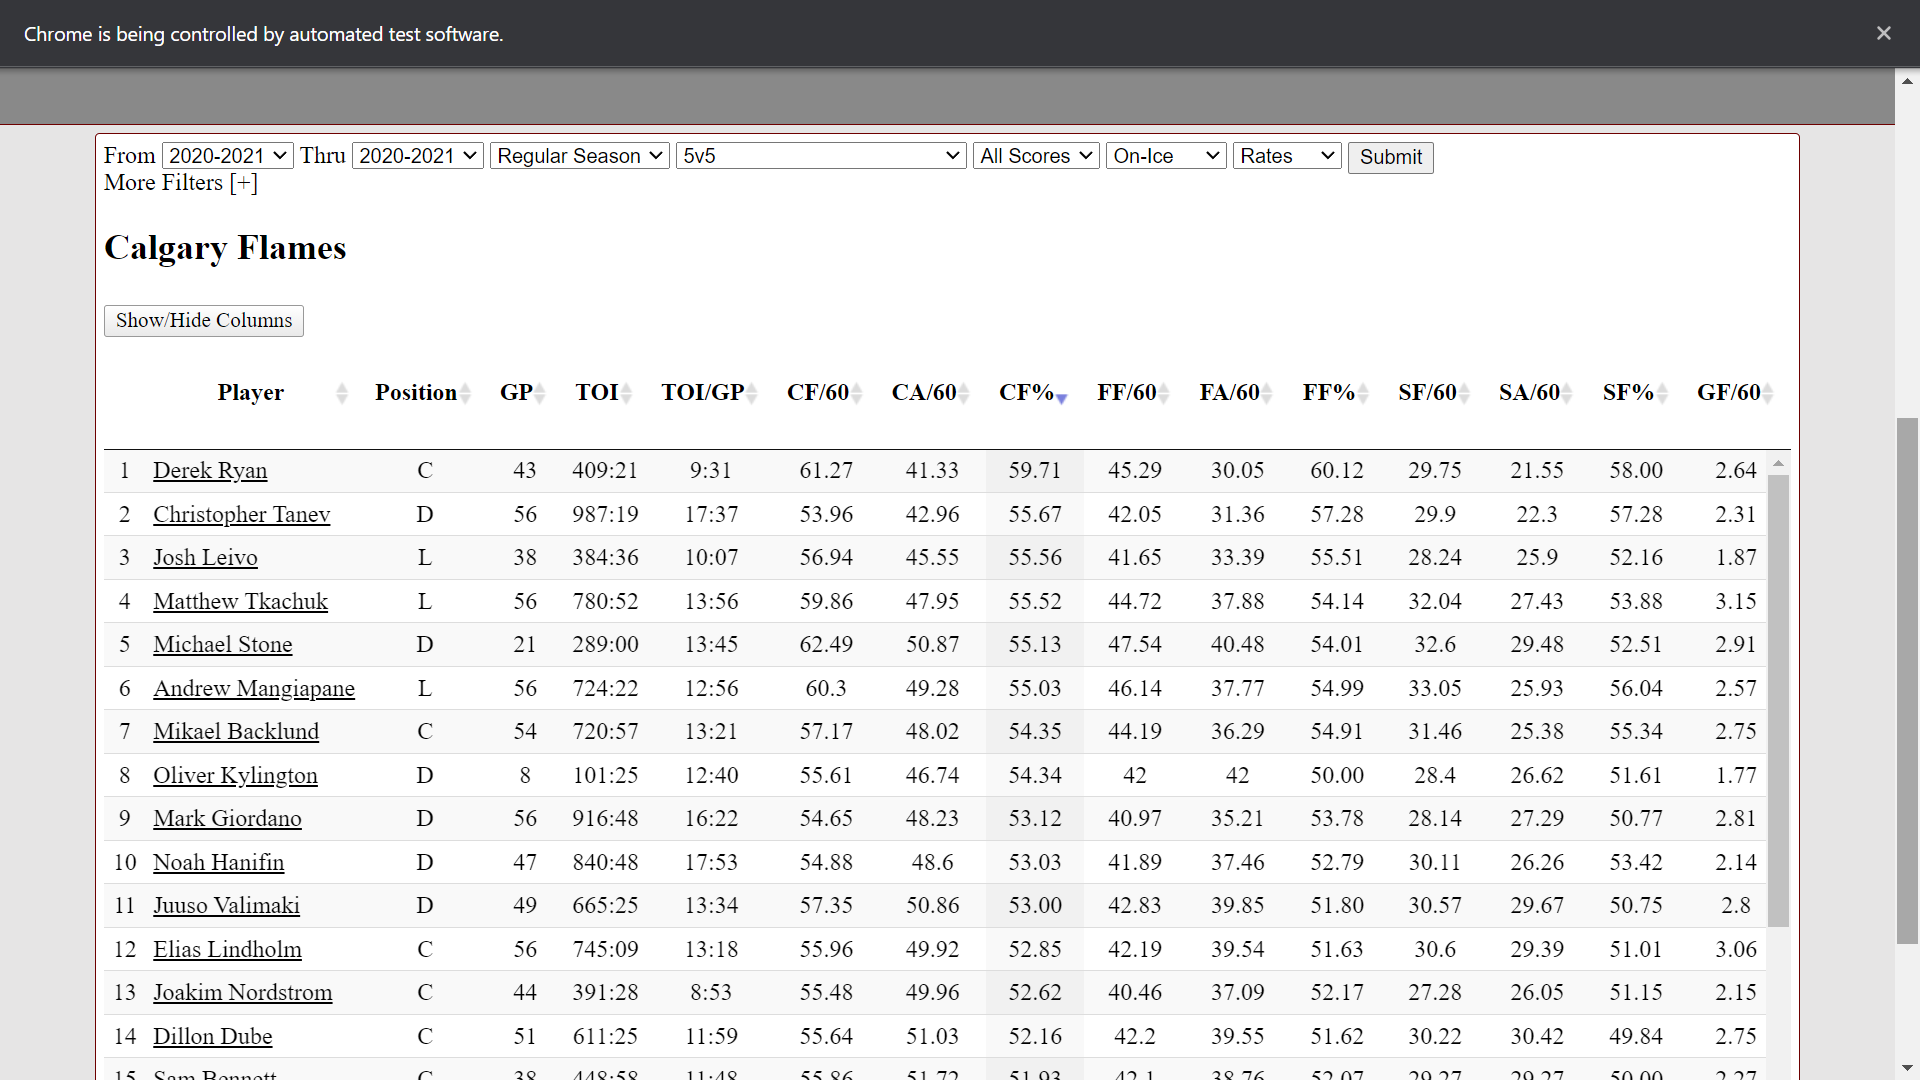Screen dimensions: 1920x1080
Task: Open Juuso Valimaki player link
Action: click(226, 906)
